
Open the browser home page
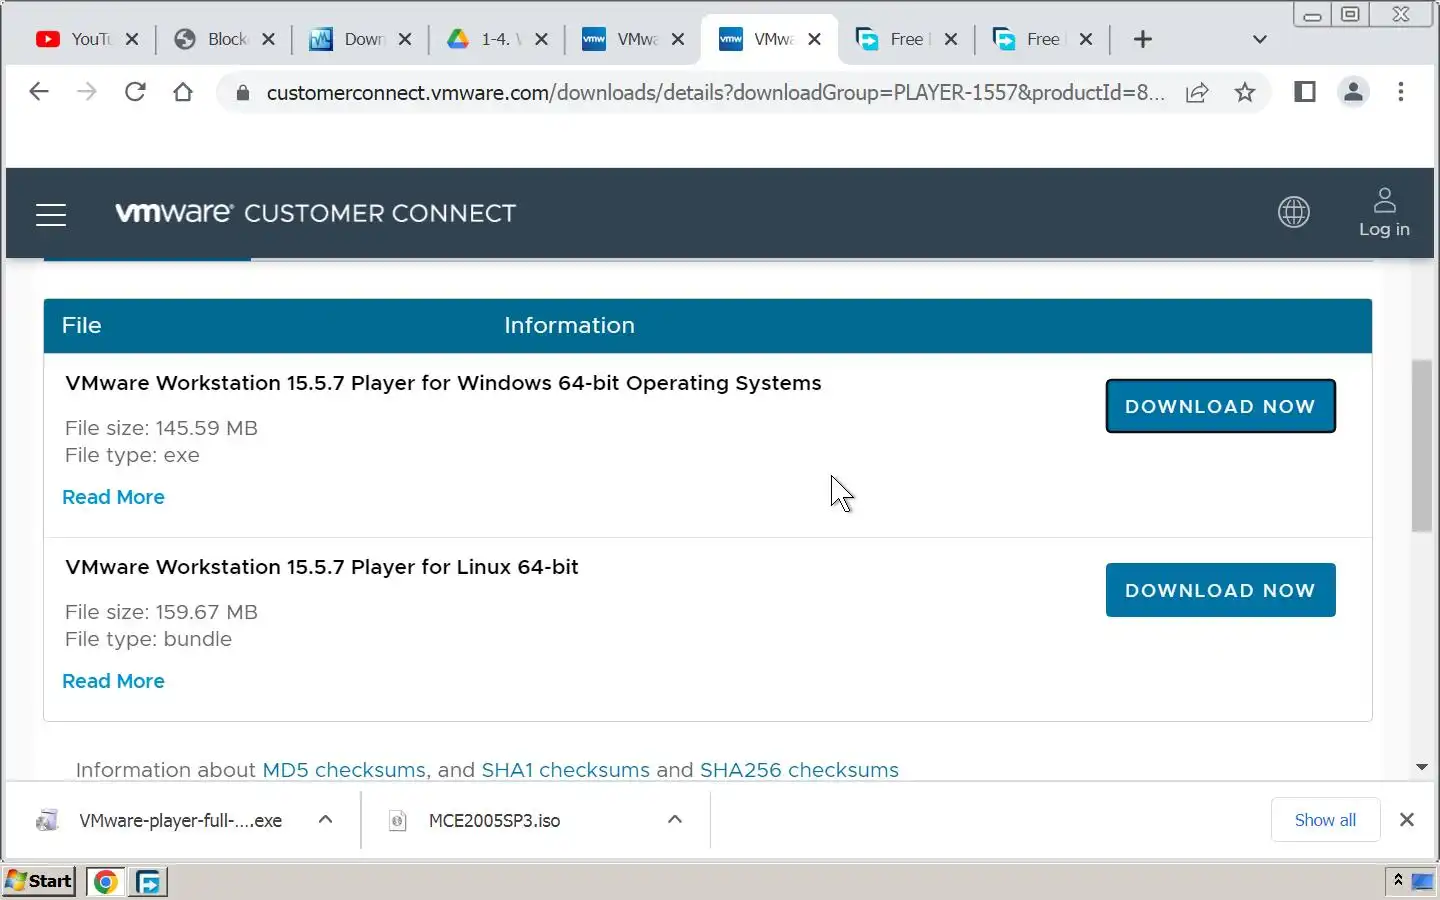click(x=183, y=92)
